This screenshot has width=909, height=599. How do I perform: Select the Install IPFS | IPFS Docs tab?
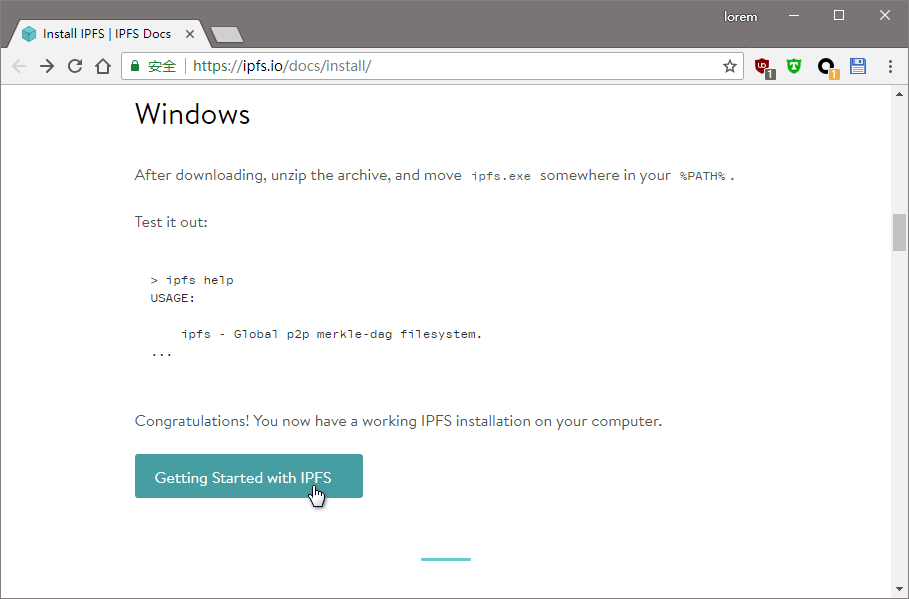(x=107, y=34)
